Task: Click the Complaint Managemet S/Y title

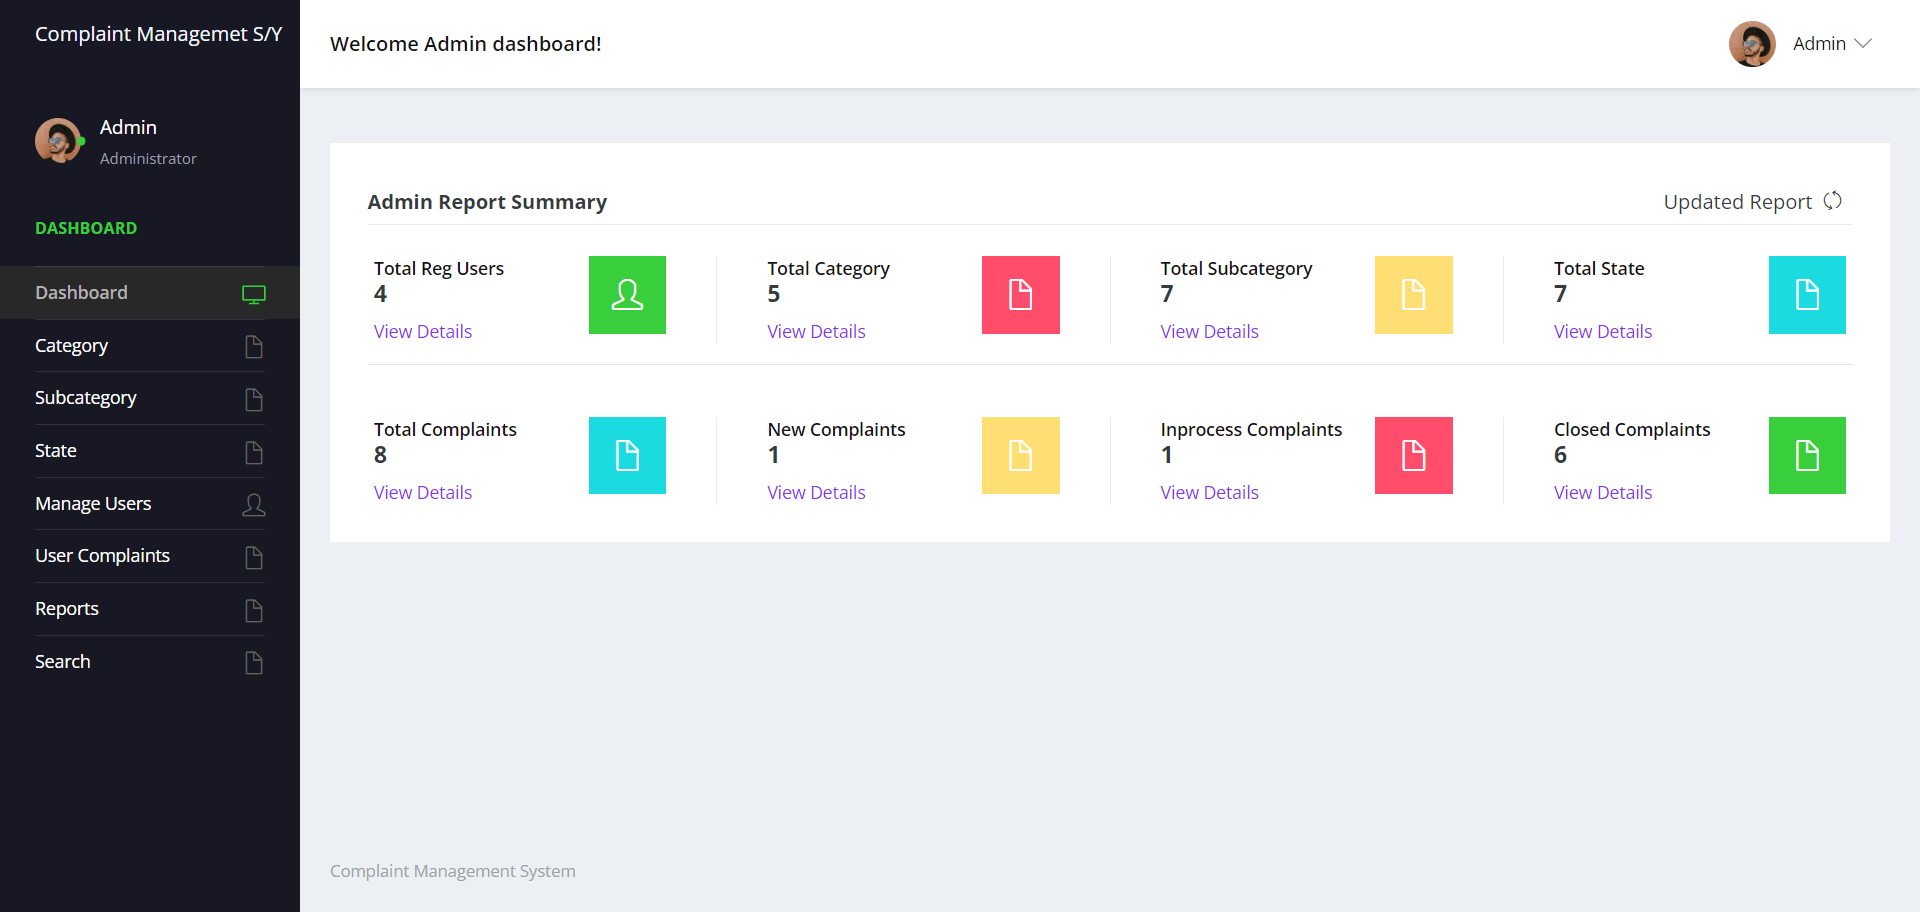Action: 158,33
